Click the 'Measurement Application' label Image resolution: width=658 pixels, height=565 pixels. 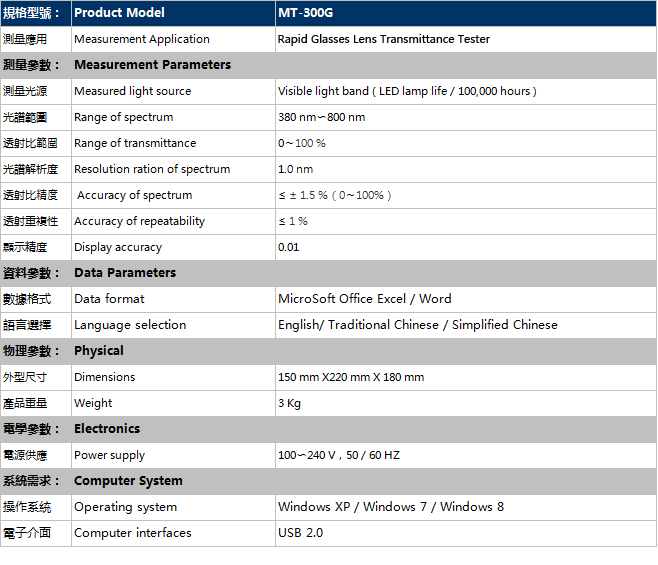(x=142, y=39)
